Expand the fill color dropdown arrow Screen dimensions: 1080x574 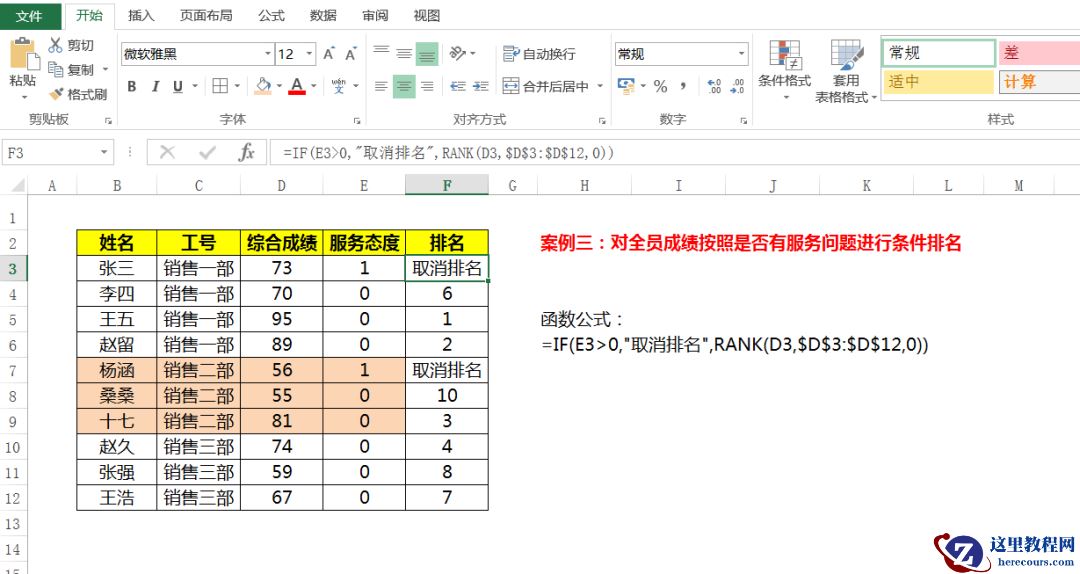pos(279,86)
